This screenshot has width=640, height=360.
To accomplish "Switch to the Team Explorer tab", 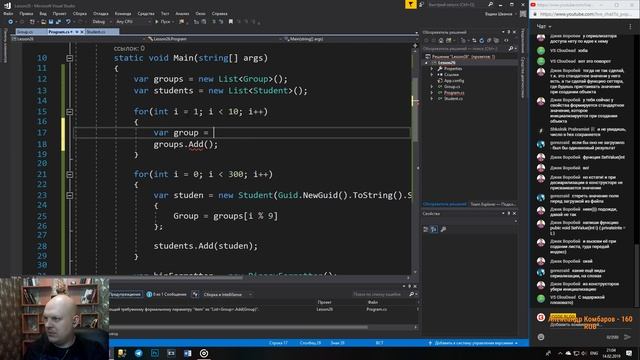I will click(493, 204).
